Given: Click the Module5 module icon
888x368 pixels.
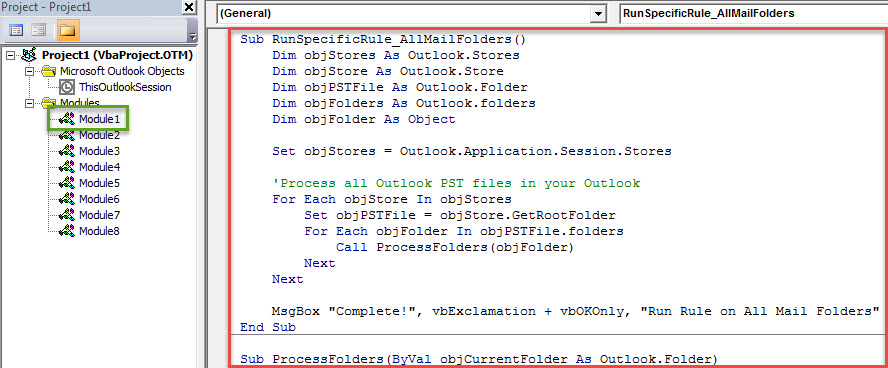Looking at the screenshot, I should 67,183.
